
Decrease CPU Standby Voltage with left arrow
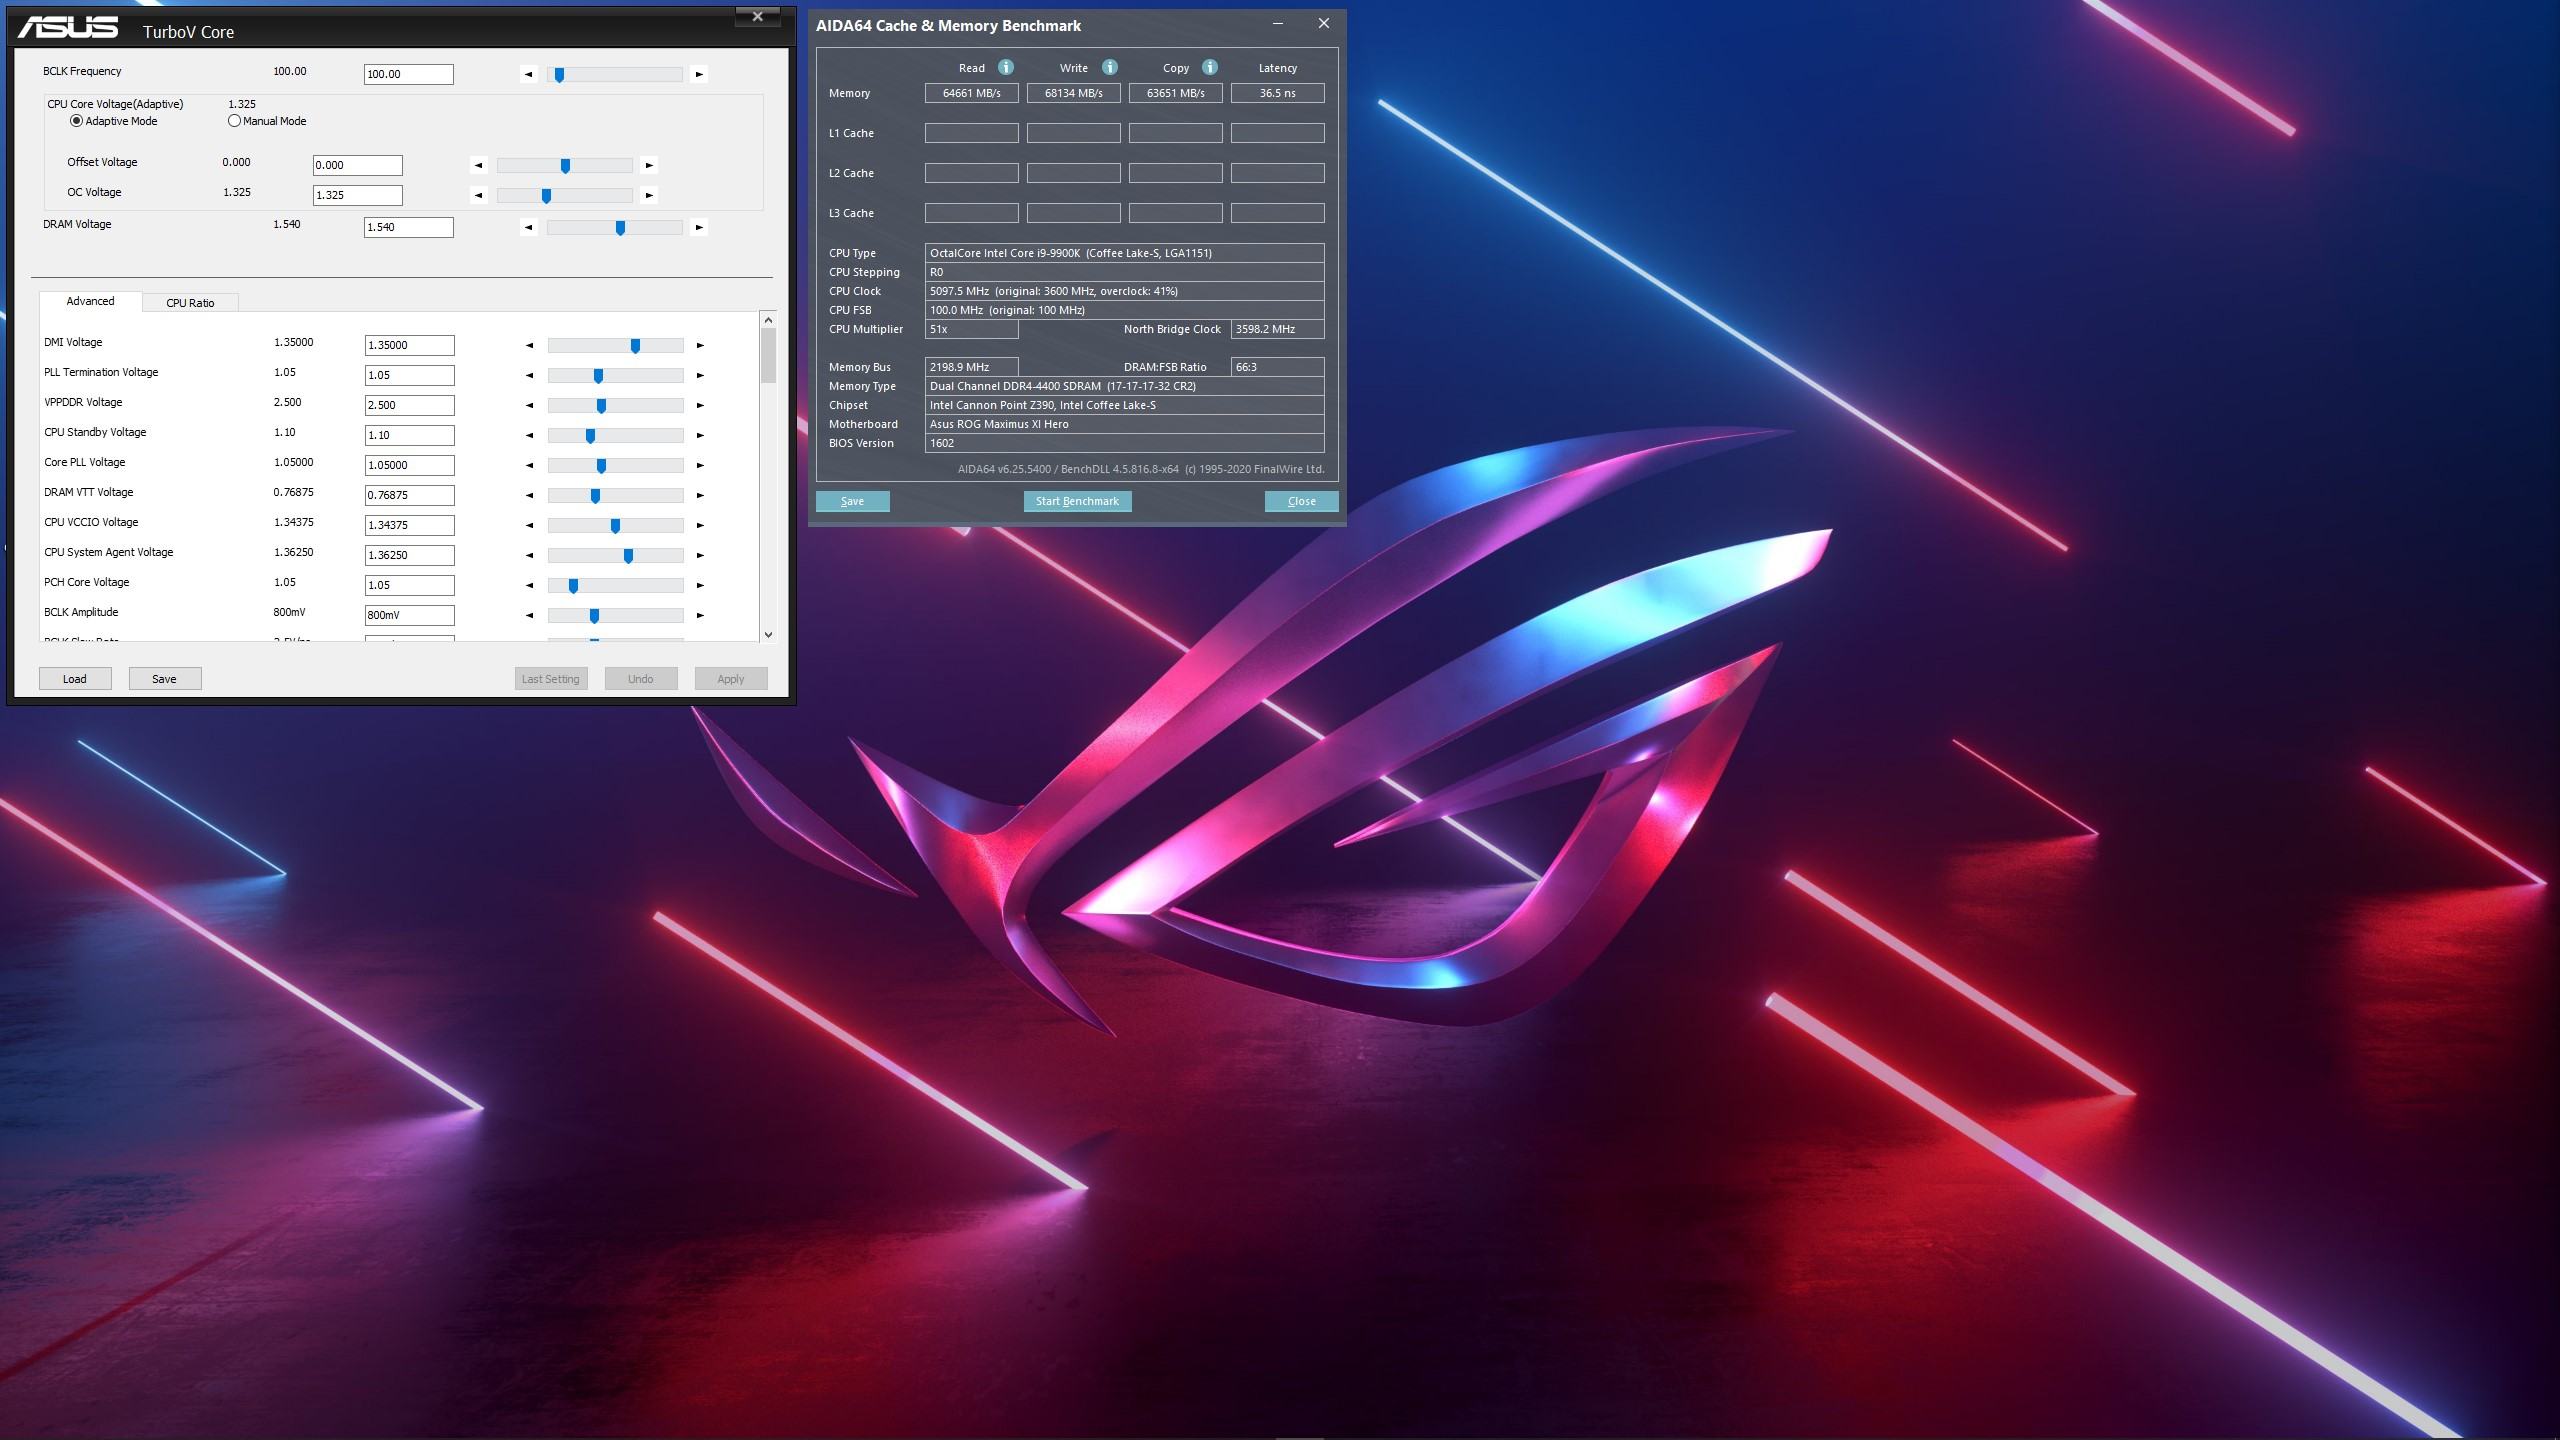point(529,435)
